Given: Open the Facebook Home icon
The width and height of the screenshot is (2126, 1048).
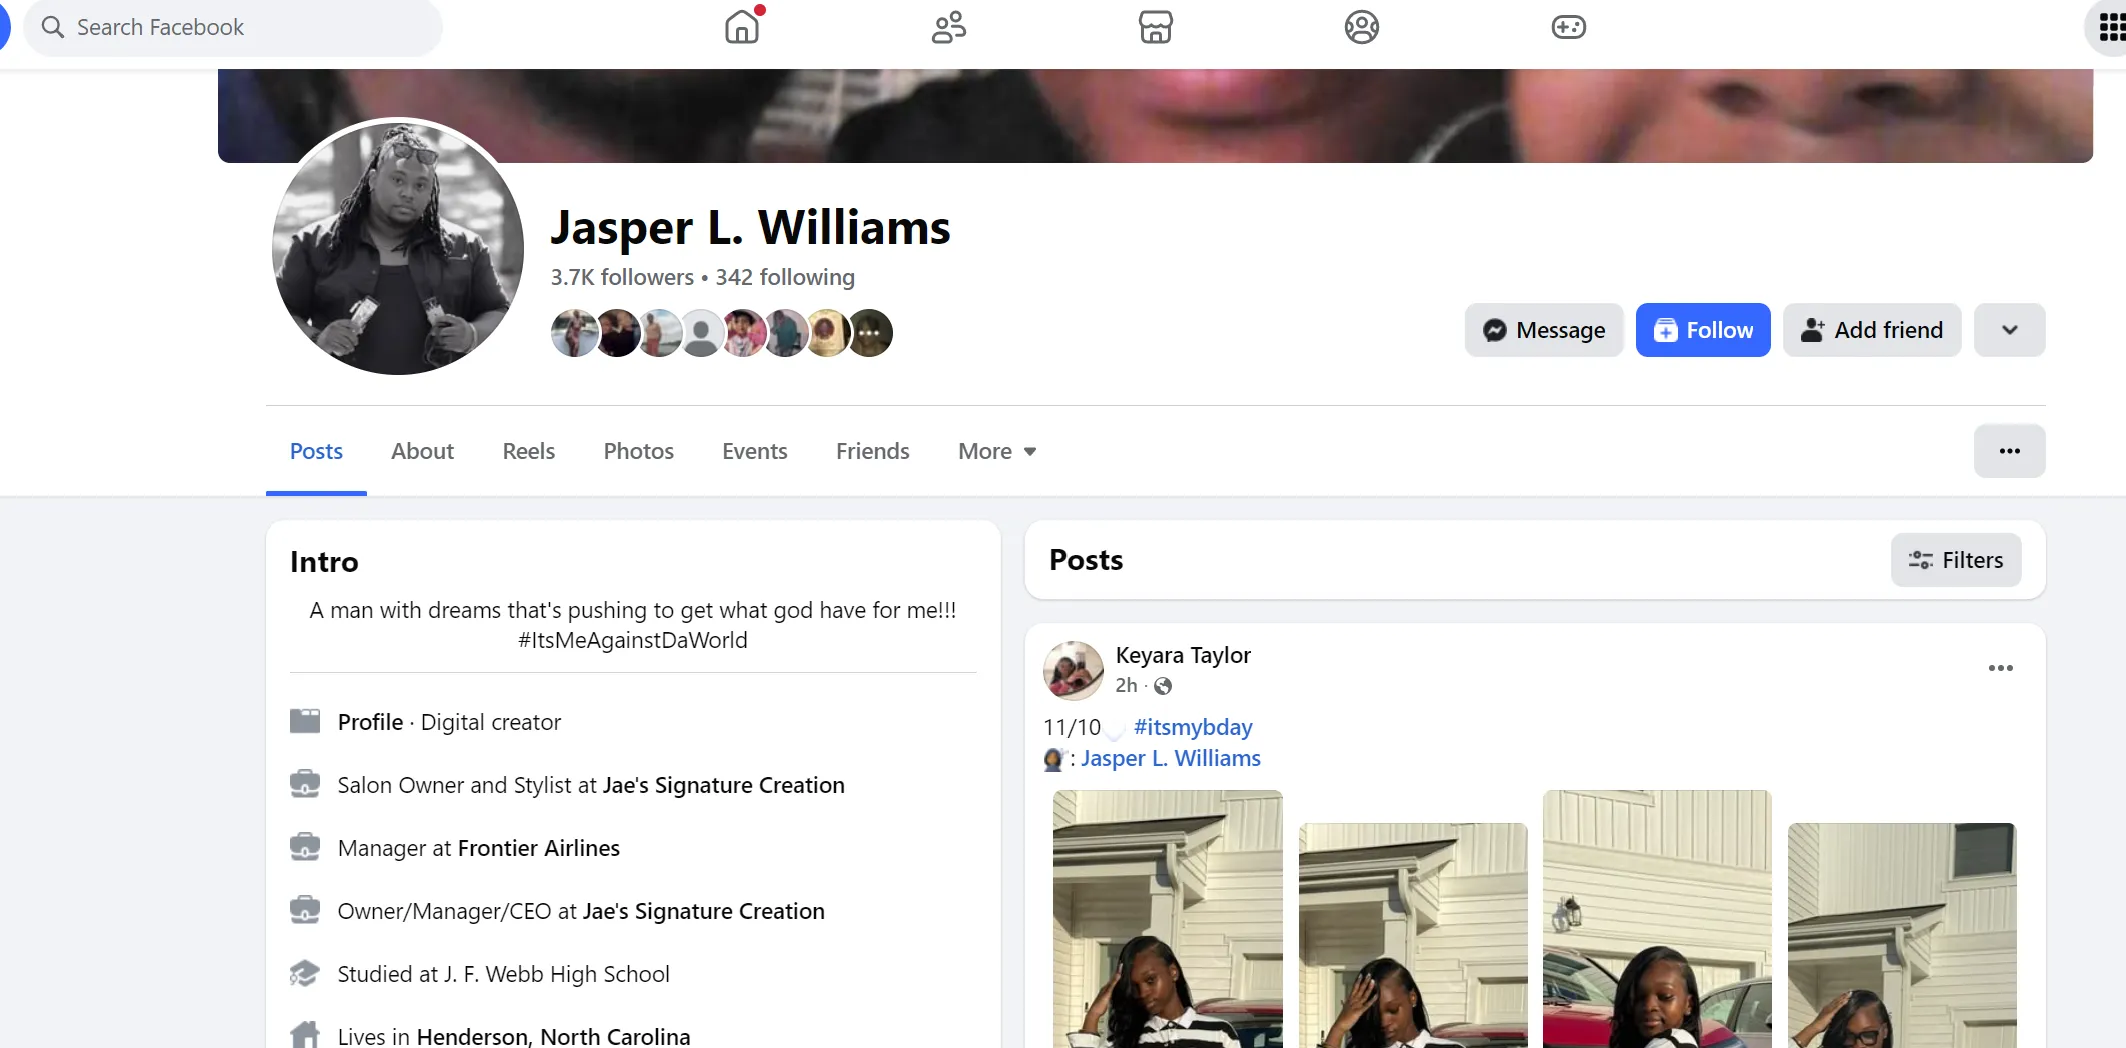Looking at the screenshot, I should click(743, 27).
